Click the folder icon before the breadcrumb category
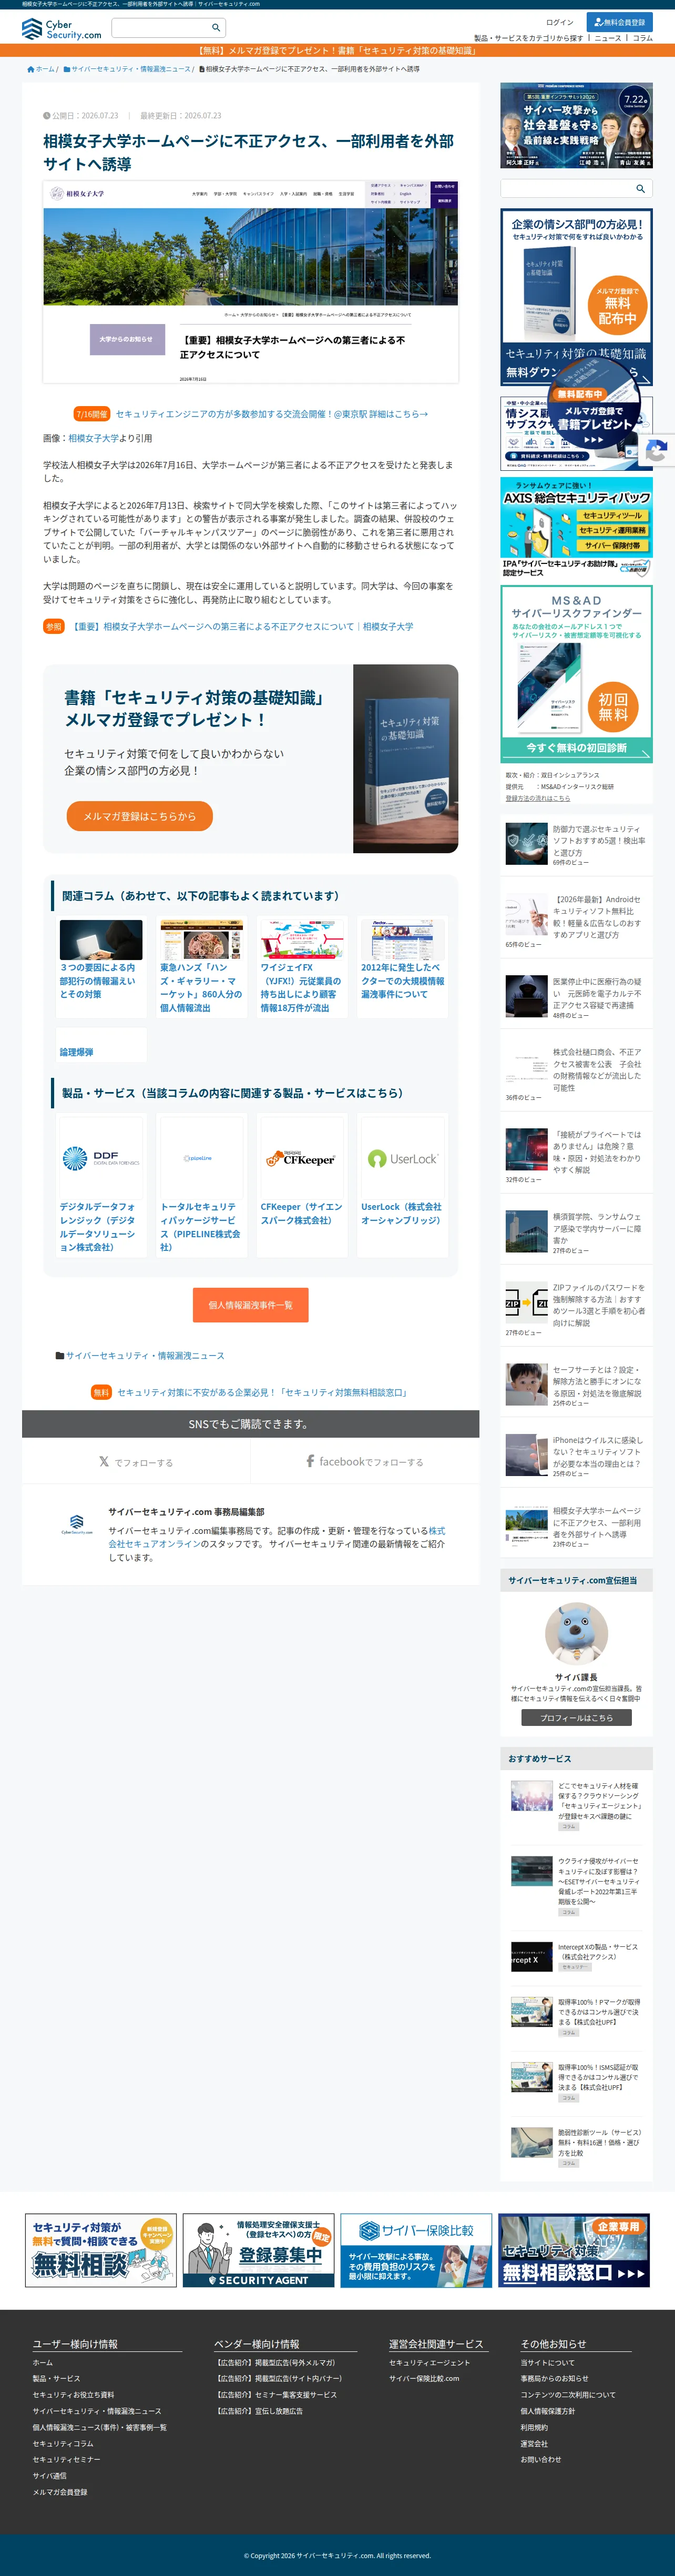 [x=67, y=69]
